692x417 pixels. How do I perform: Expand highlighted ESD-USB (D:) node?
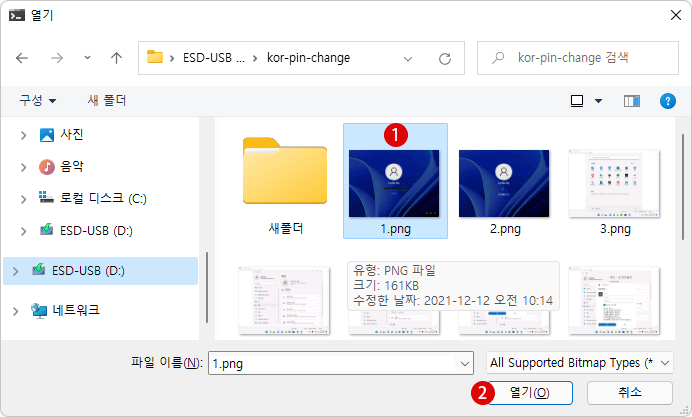click(x=15, y=271)
